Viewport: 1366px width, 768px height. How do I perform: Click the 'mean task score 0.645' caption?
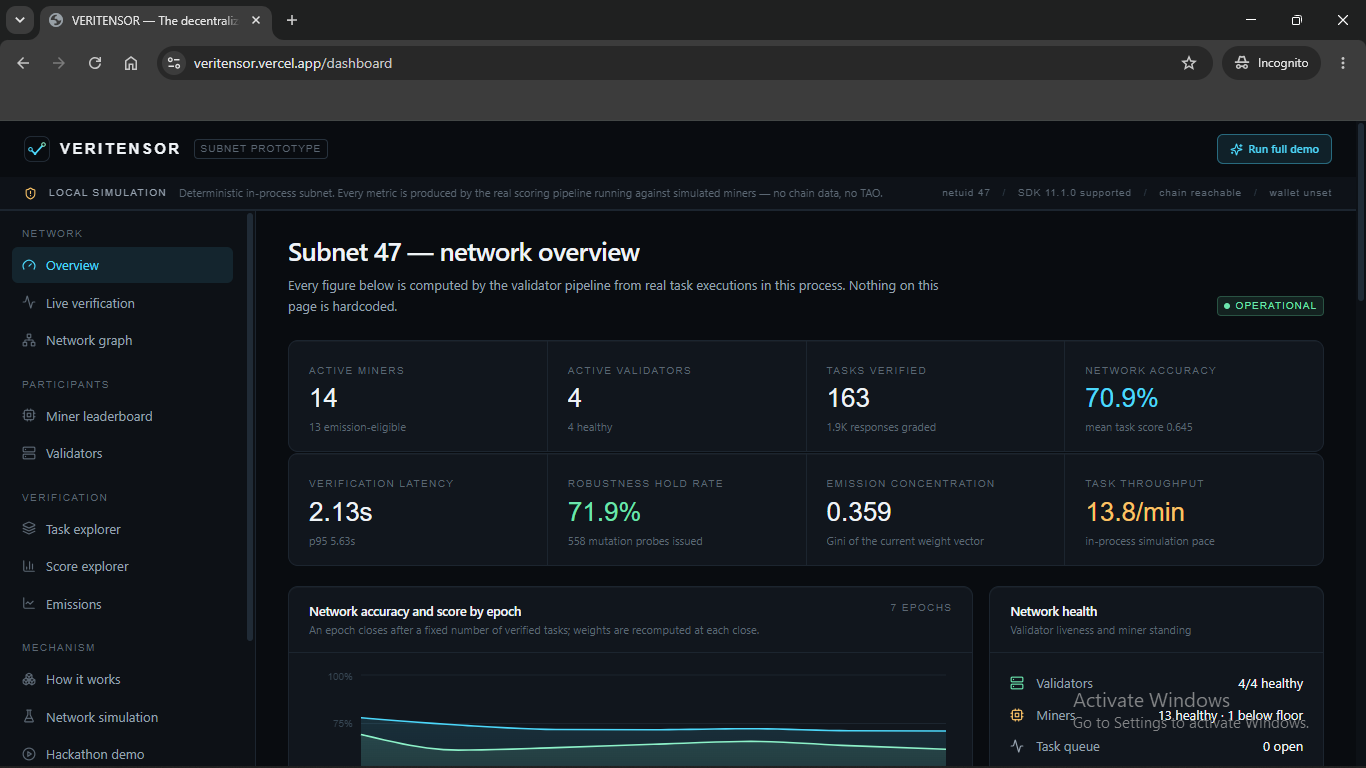click(1139, 427)
